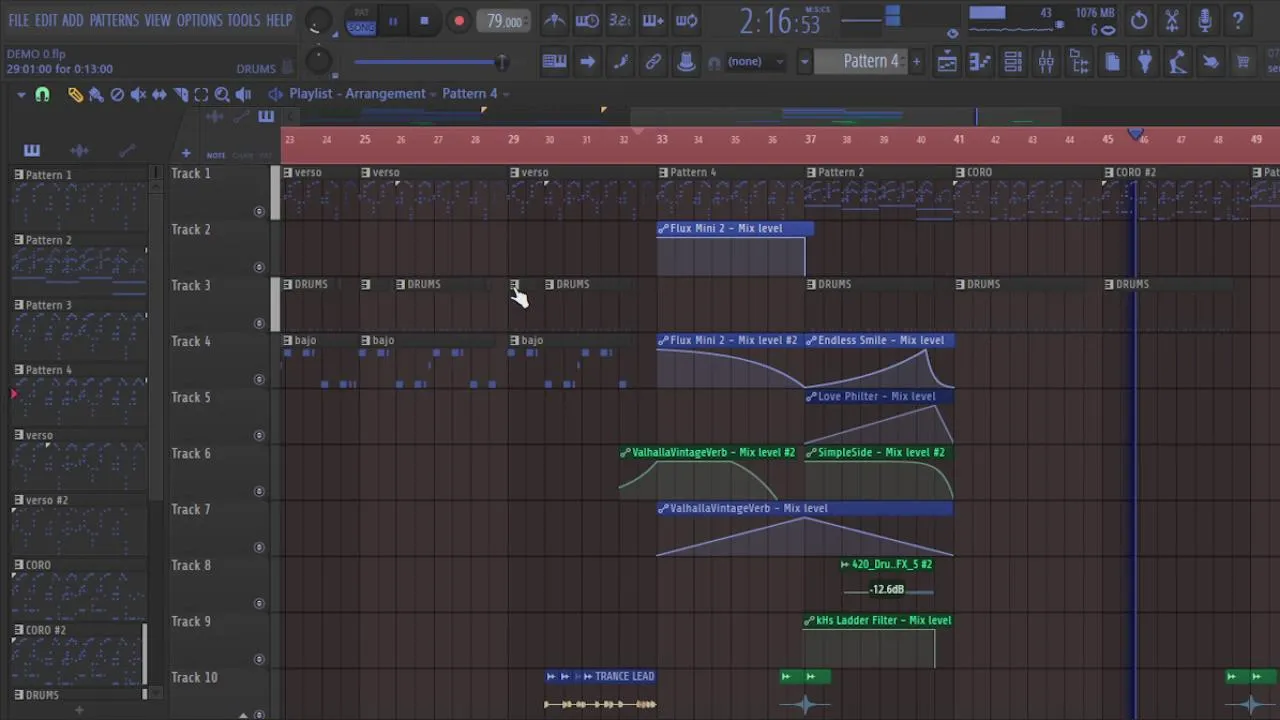Toggle the green snap magnet in playlist

[x=42, y=94]
